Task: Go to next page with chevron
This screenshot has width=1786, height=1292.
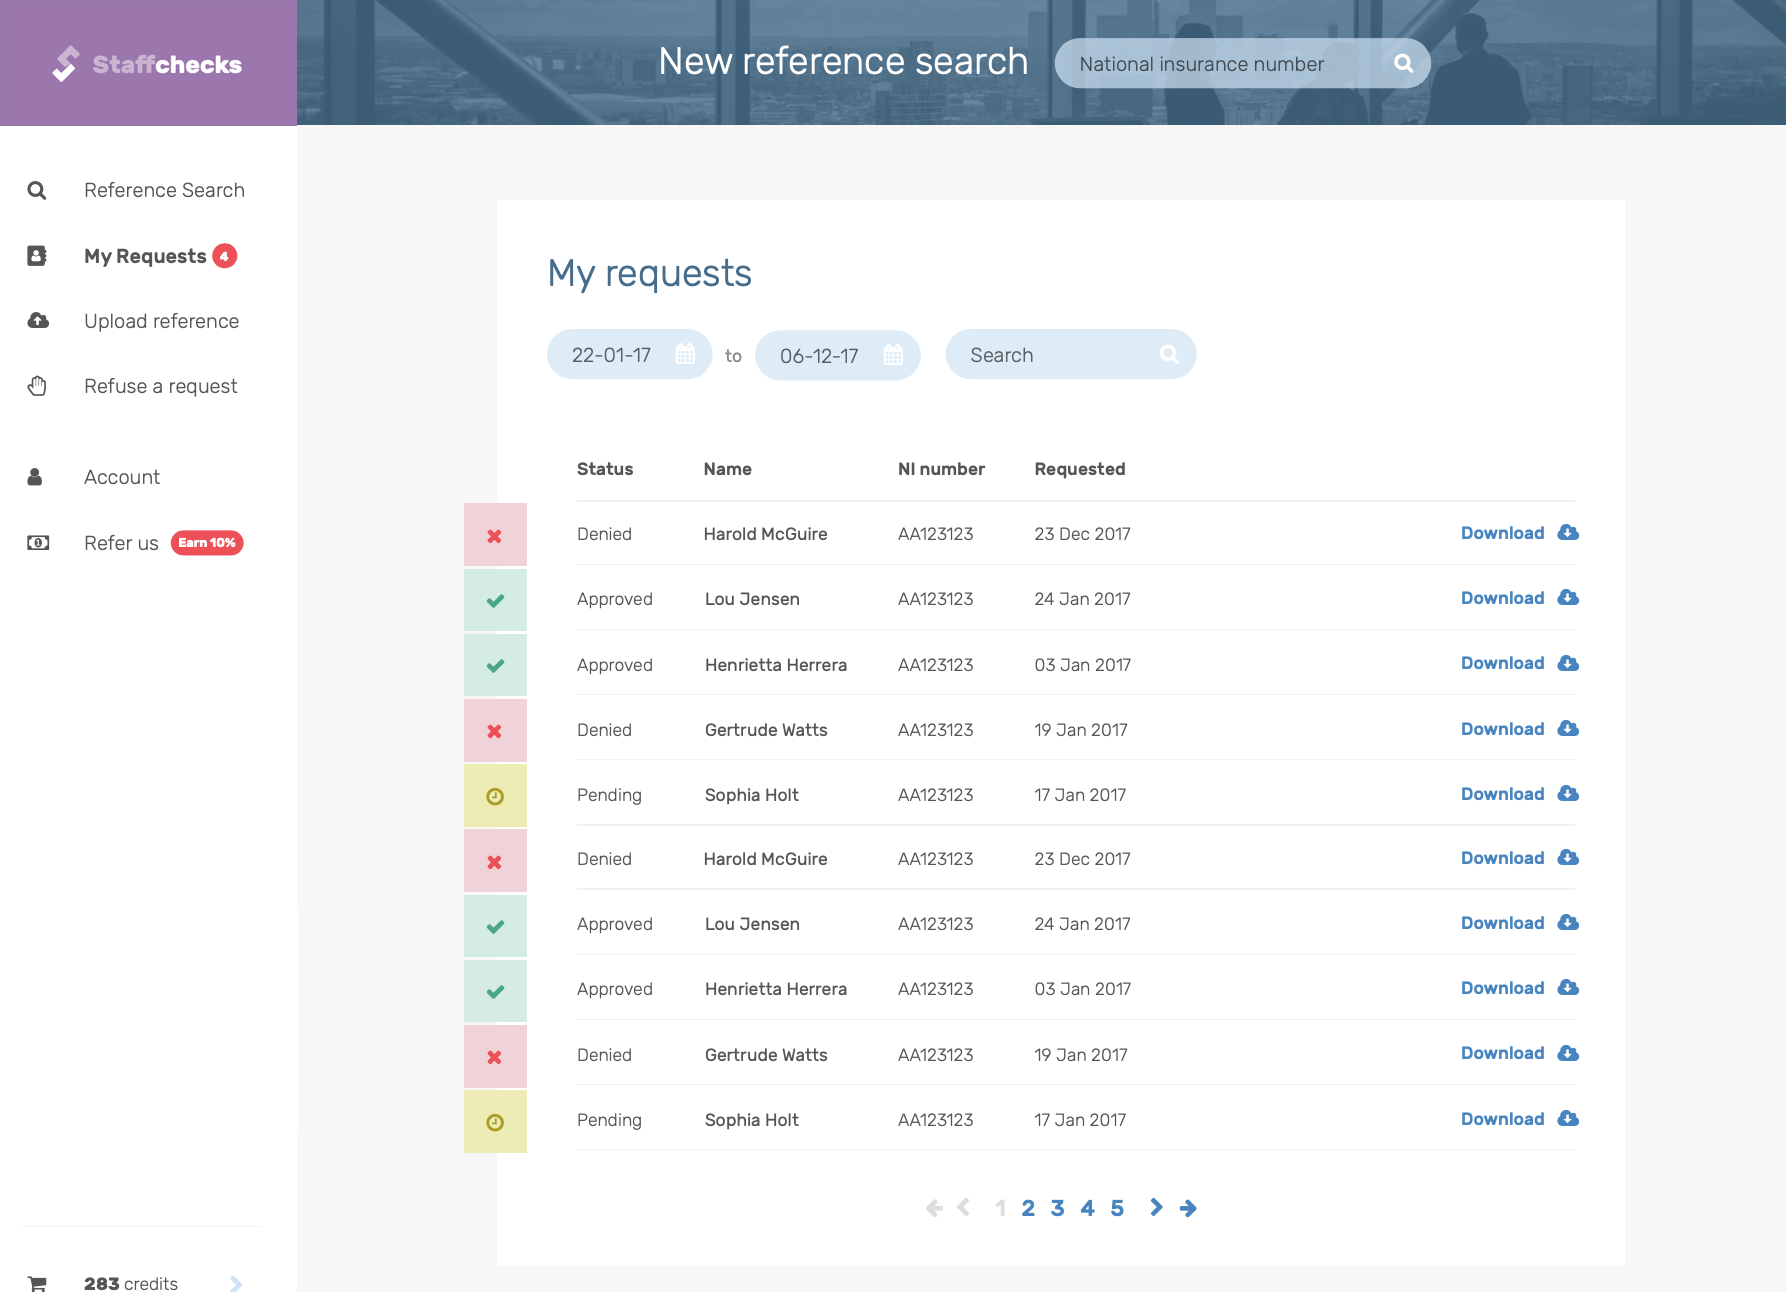Action: [1156, 1208]
